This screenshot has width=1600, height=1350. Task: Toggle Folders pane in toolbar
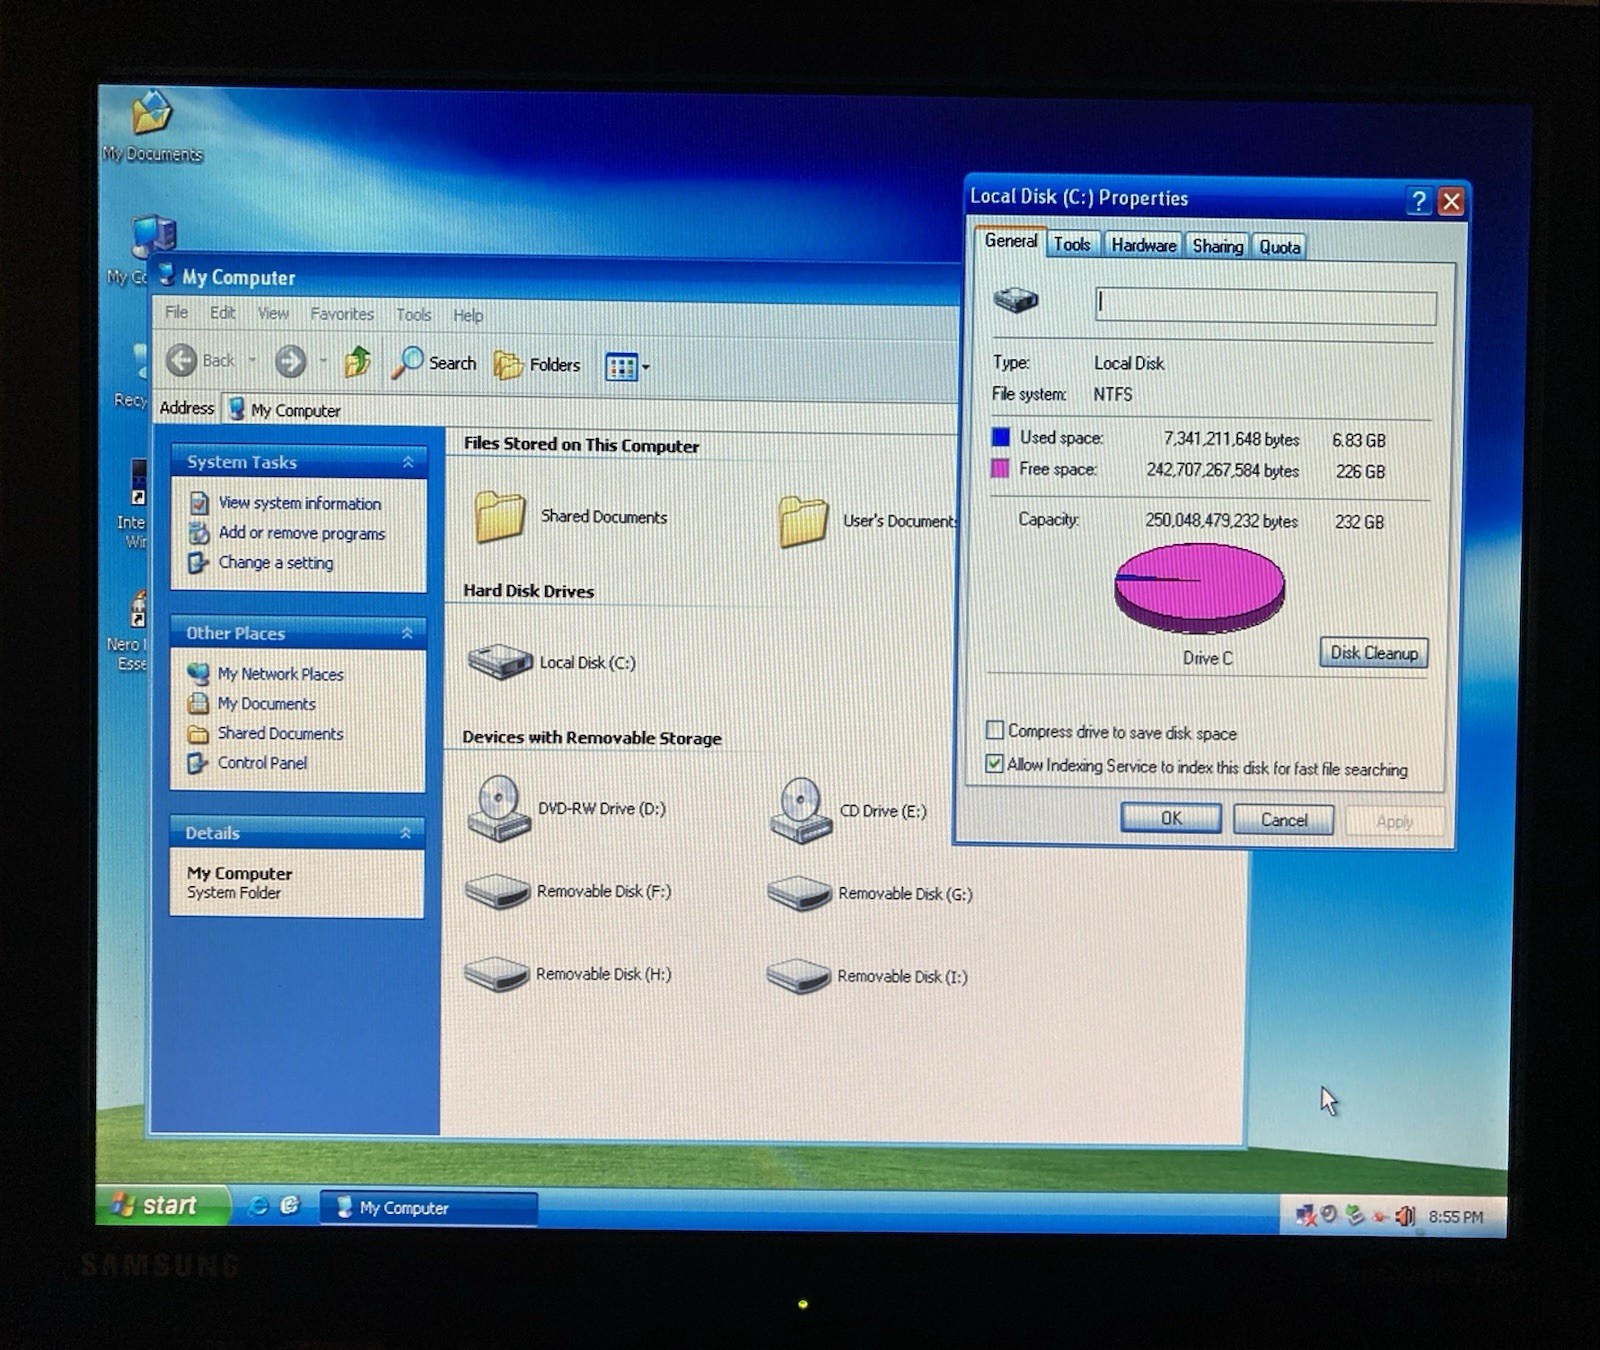coord(537,365)
